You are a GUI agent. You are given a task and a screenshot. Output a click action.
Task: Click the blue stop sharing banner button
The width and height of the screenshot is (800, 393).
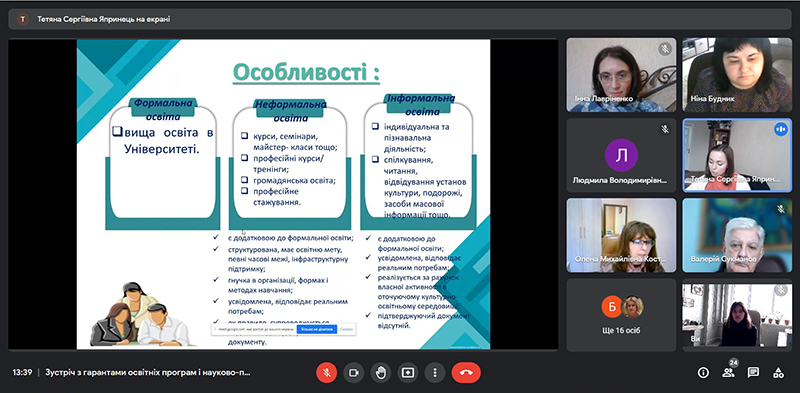tap(317, 329)
